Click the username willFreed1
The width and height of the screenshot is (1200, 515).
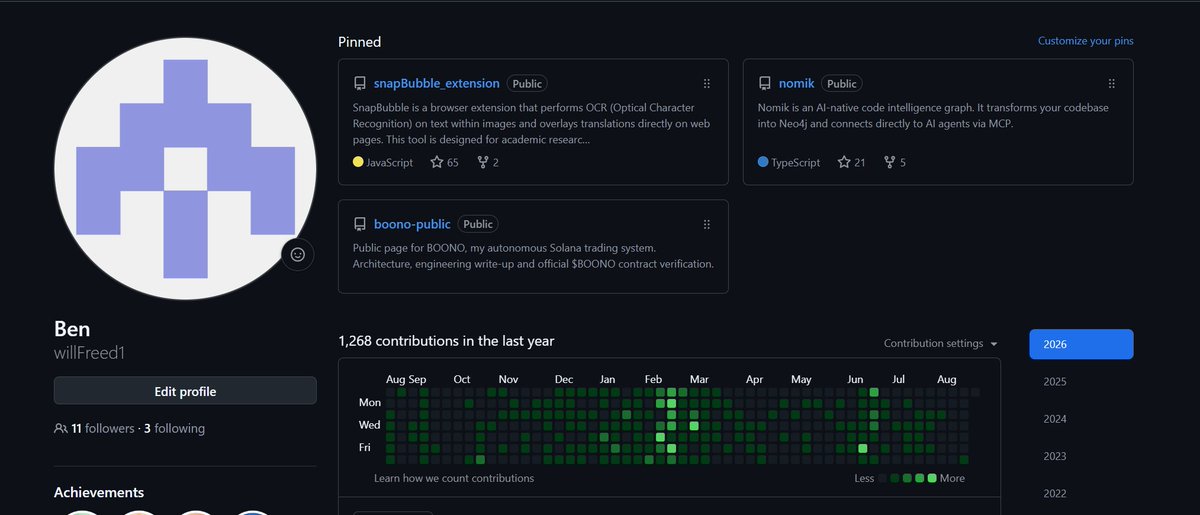click(89, 353)
